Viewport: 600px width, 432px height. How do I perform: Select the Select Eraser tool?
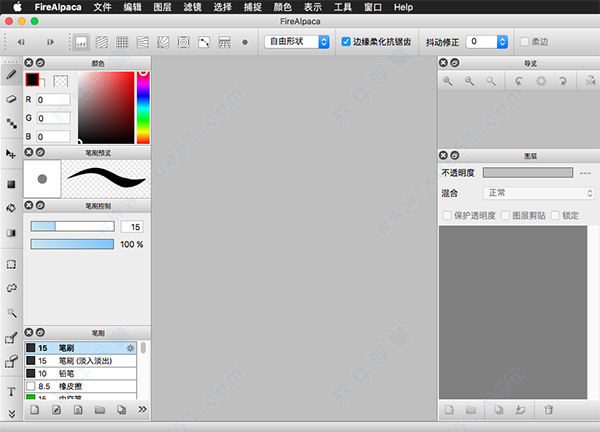pyautogui.click(x=11, y=361)
